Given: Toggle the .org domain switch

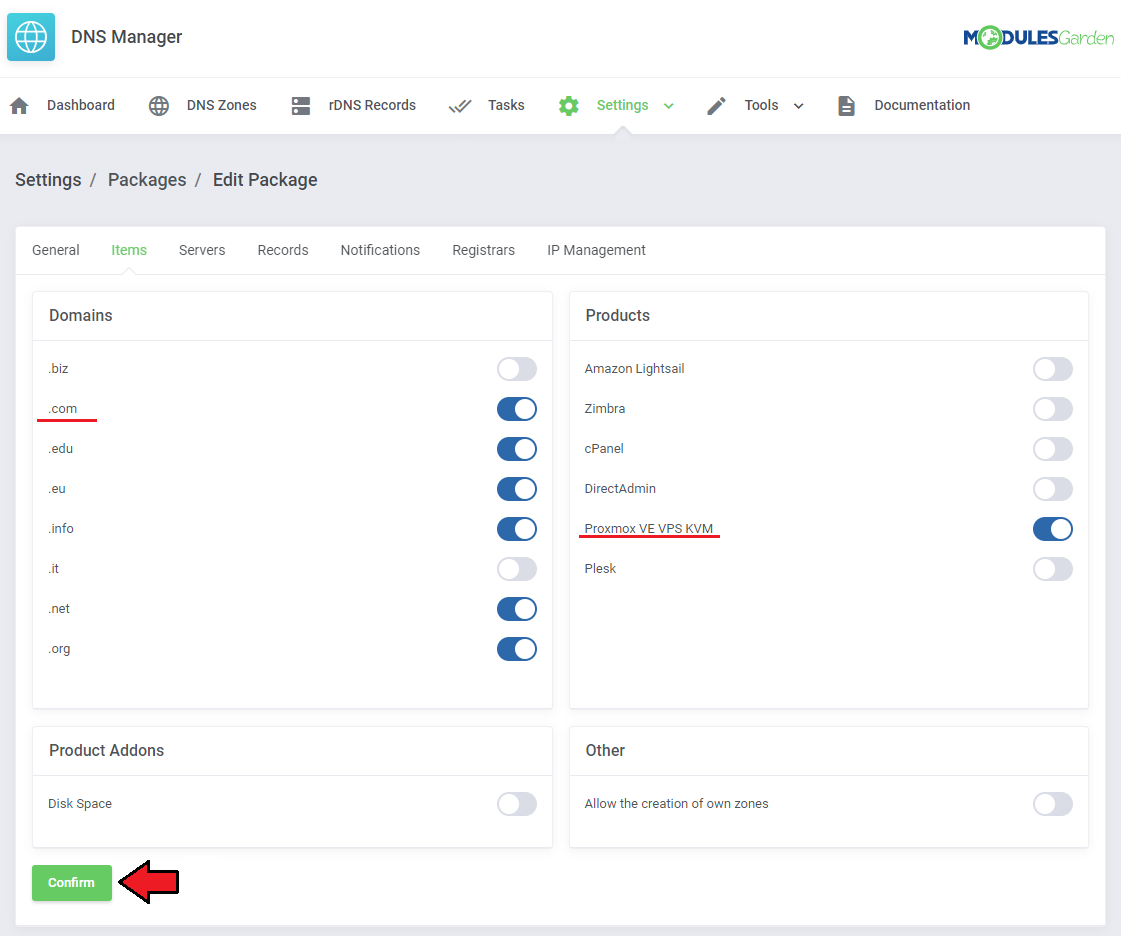Looking at the screenshot, I should (x=517, y=649).
